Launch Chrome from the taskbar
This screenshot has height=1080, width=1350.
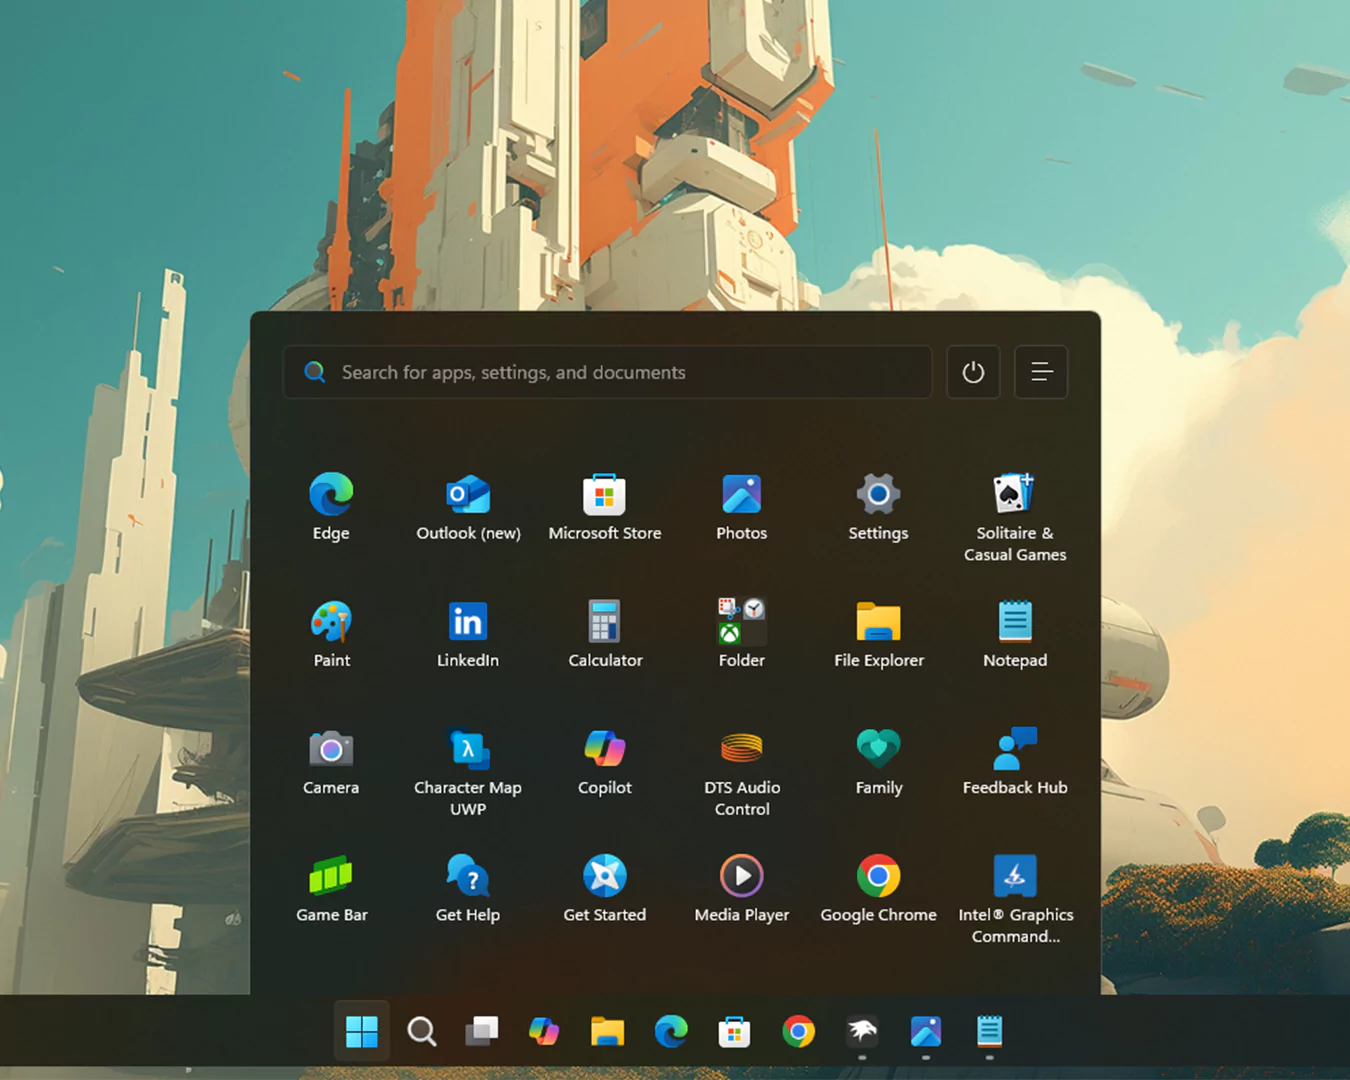(x=798, y=1031)
